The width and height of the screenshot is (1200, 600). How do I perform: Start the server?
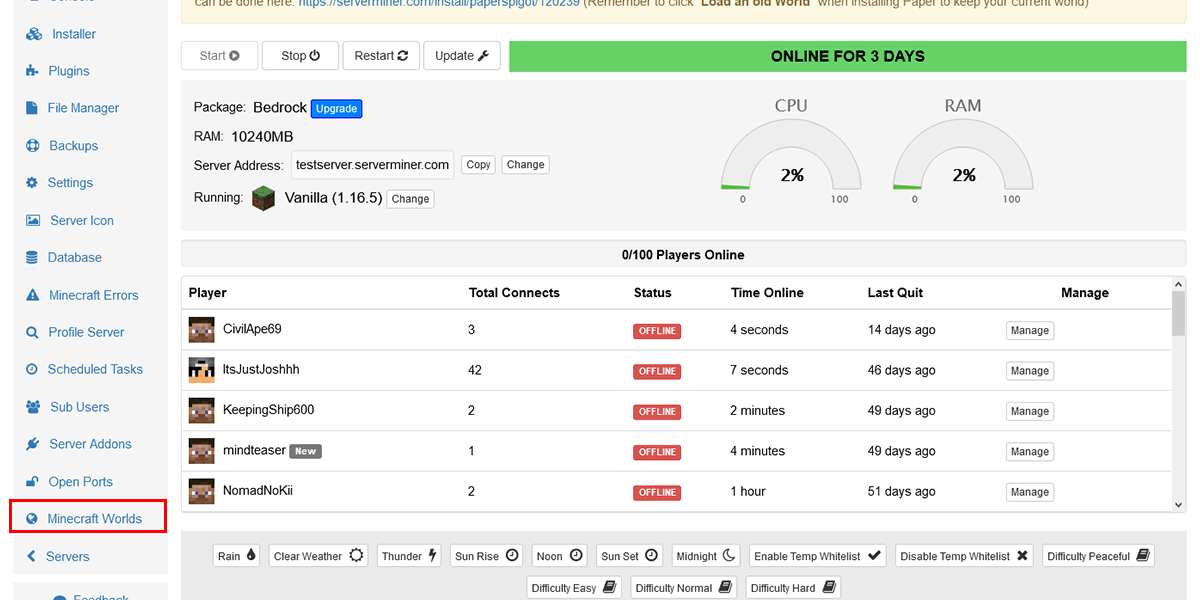click(220, 56)
